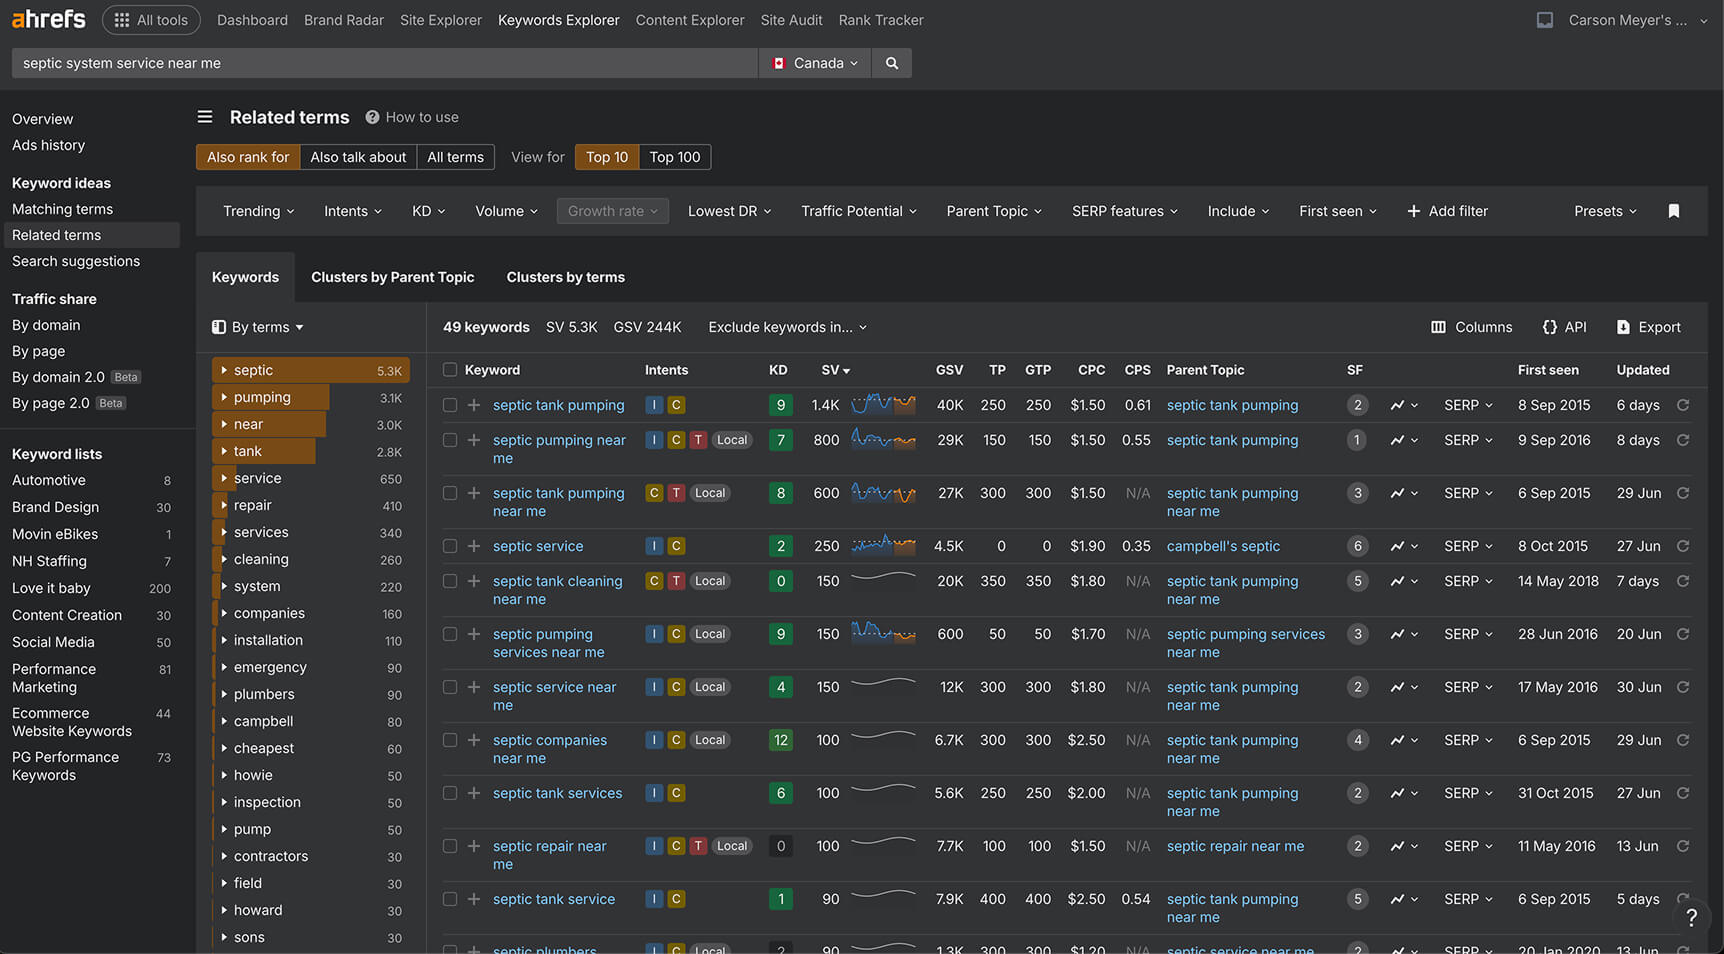This screenshot has height=954, width=1724.
Task: Open the septic pumping near me keyword link
Action: click(559, 449)
